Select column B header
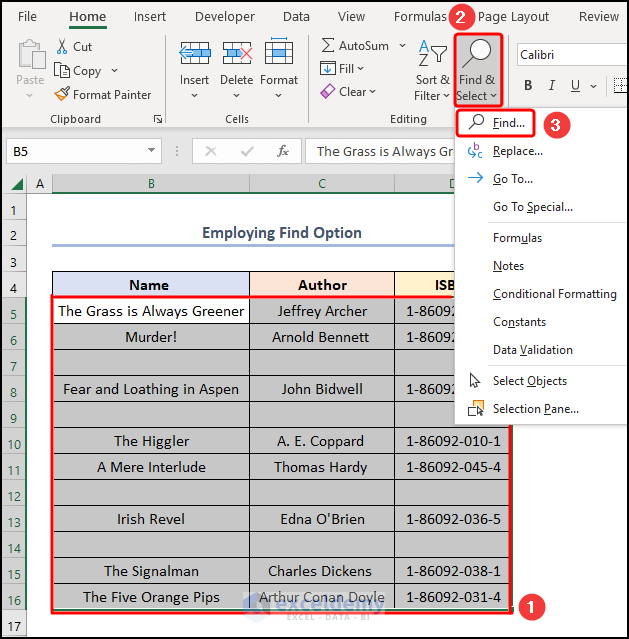 (x=151, y=184)
